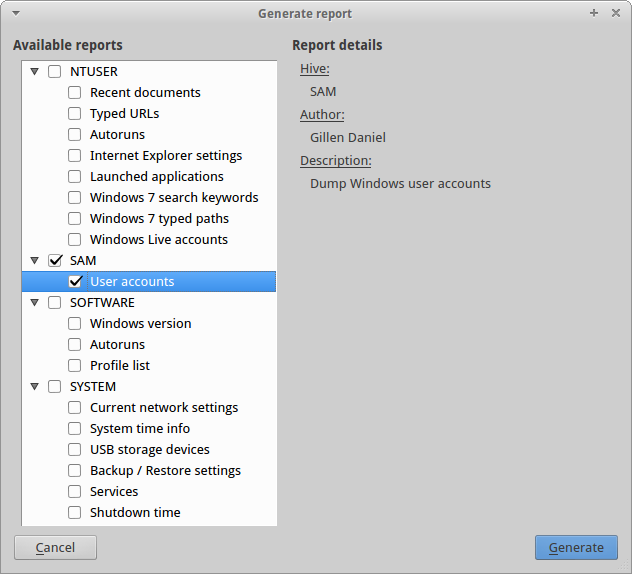Check the SYSTEM hive checkbox
632x574 pixels.
(x=55, y=386)
